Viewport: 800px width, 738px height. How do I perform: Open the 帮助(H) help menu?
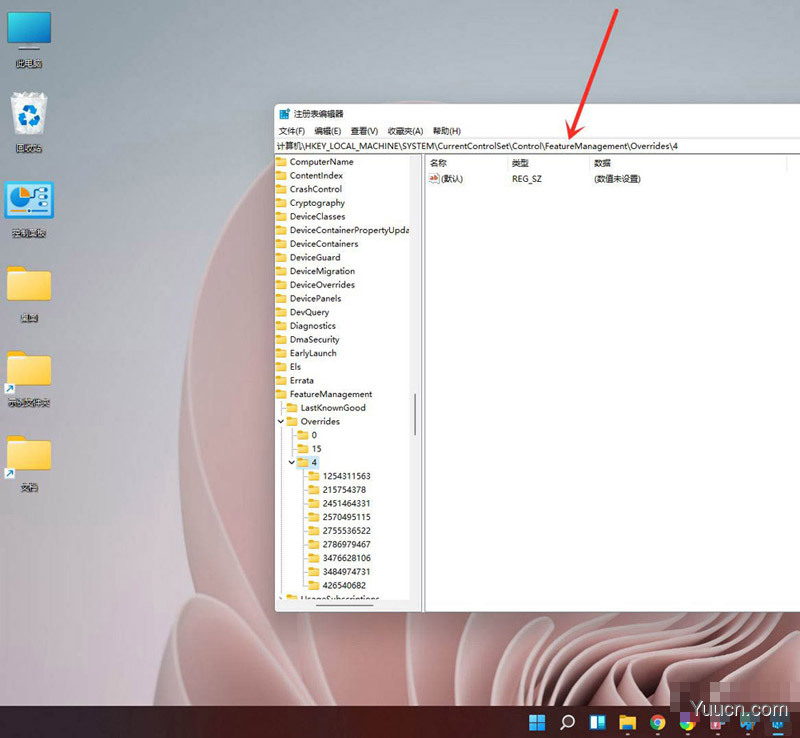(x=447, y=131)
